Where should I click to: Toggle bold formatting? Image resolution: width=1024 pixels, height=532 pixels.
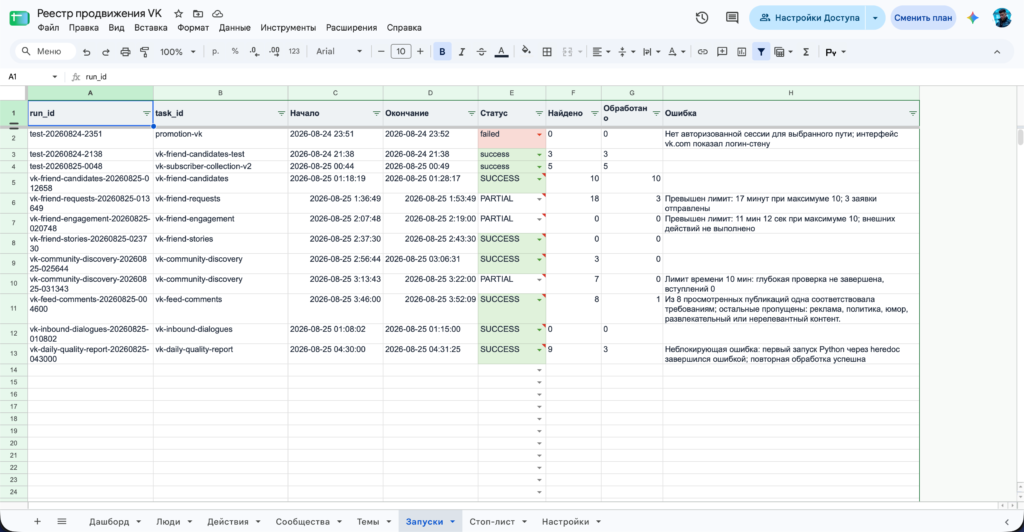pyautogui.click(x=442, y=52)
